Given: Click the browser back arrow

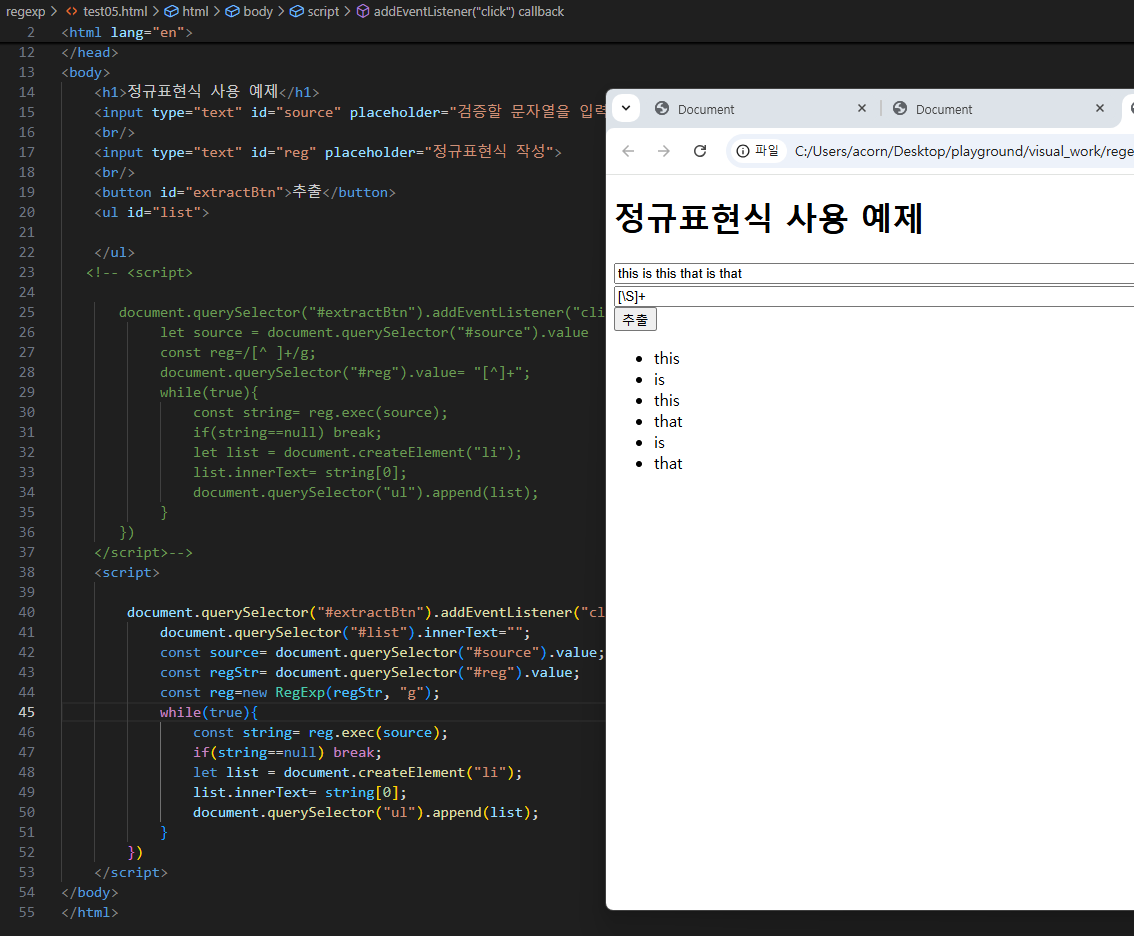Looking at the screenshot, I should point(628,151).
